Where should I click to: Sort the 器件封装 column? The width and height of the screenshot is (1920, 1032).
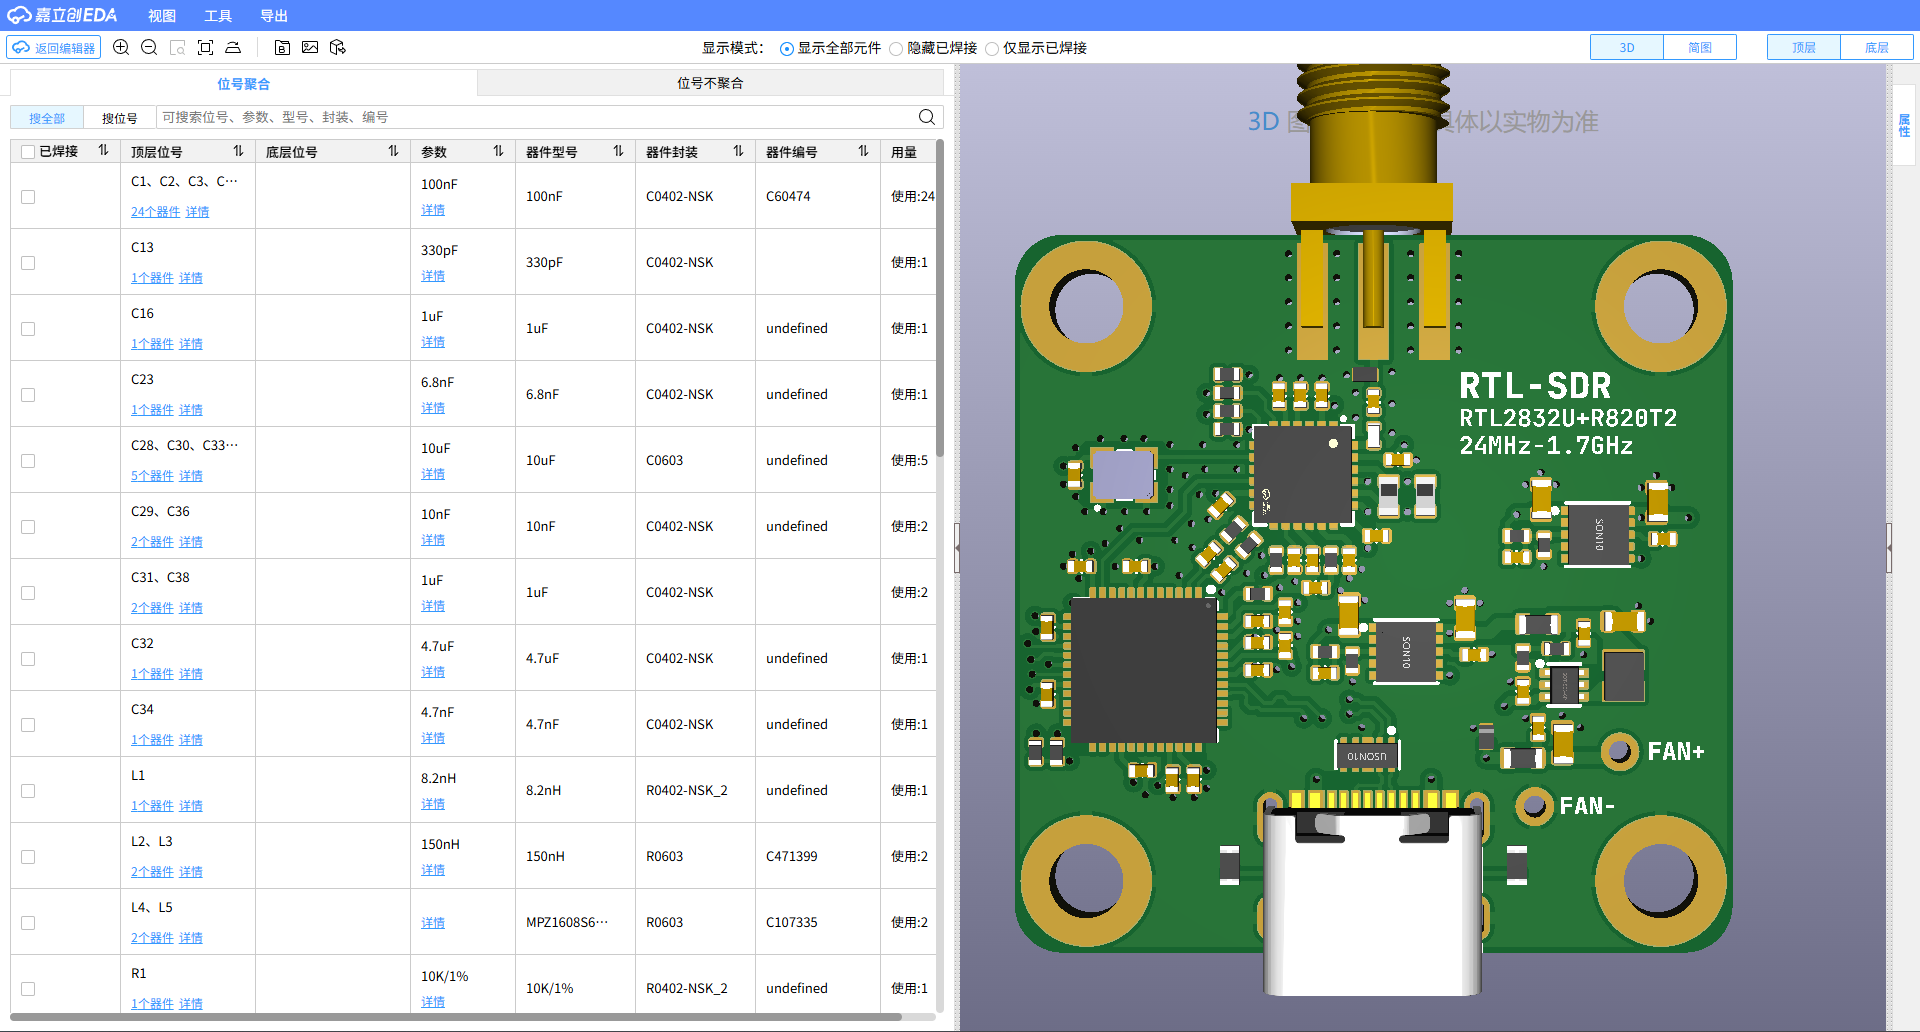(x=738, y=151)
